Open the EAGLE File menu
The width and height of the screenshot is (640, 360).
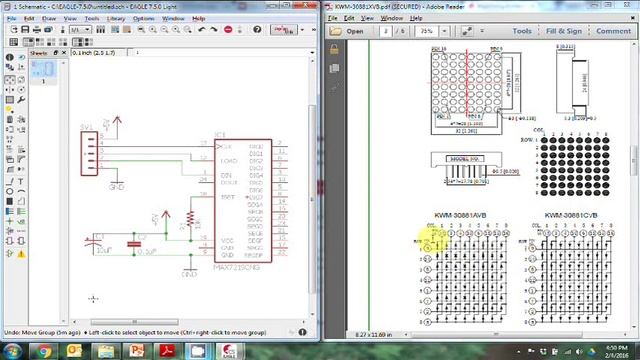coord(11,18)
